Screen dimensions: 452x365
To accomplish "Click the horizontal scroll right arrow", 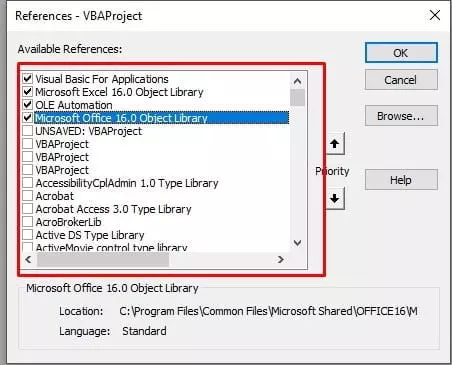I will coord(281,259).
